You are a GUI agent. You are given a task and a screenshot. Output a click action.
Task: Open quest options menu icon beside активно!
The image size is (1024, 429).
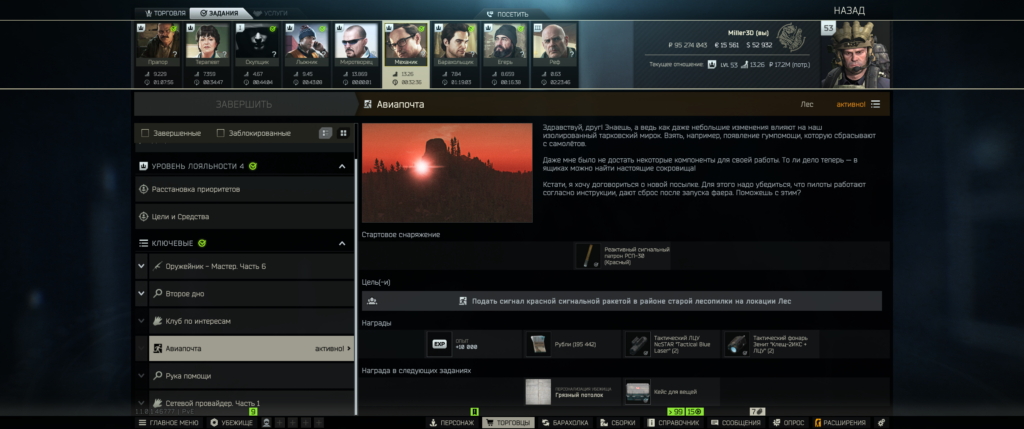click(x=875, y=104)
